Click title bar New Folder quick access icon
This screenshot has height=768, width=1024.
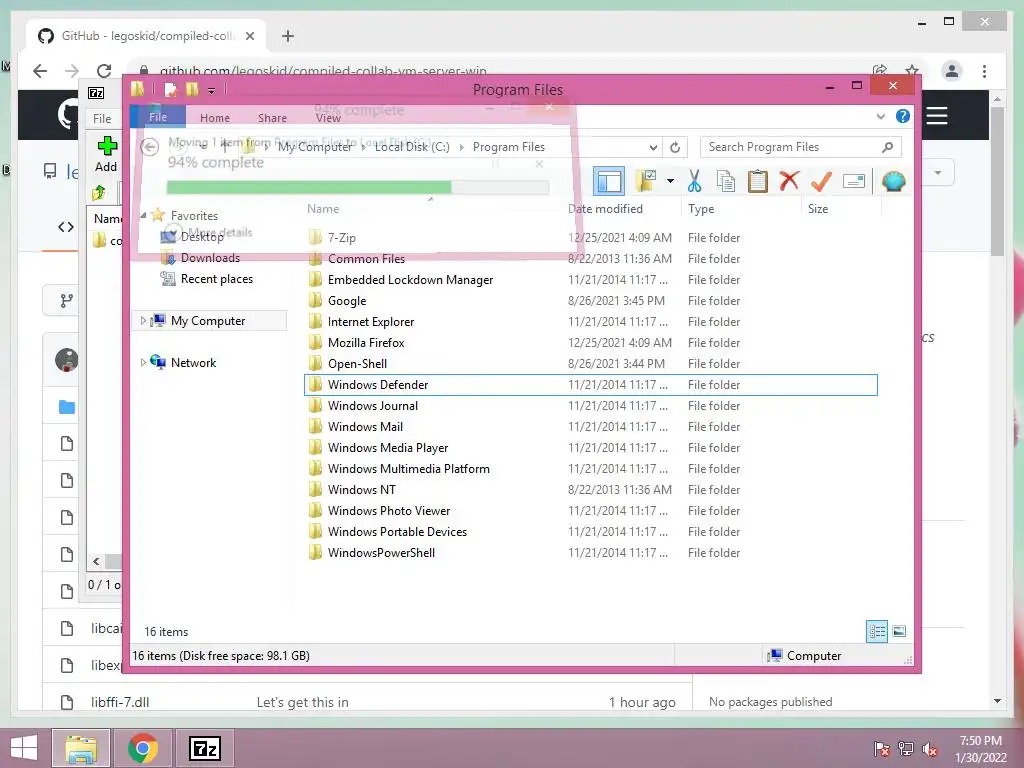[x=191, y=89]
